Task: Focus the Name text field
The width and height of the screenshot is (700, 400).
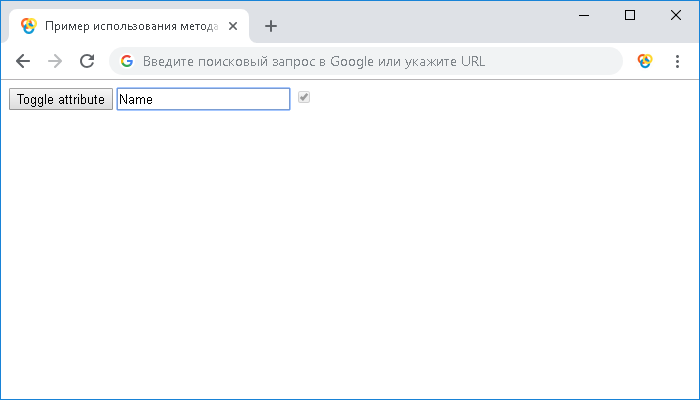Action: coord(203,99)
